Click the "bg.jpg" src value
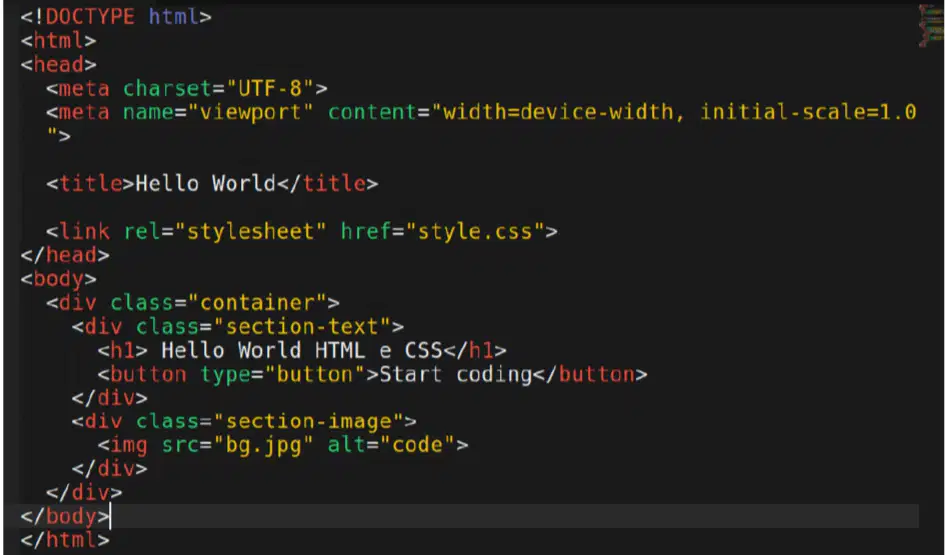 pyautogui.click(x=263, y=445)
